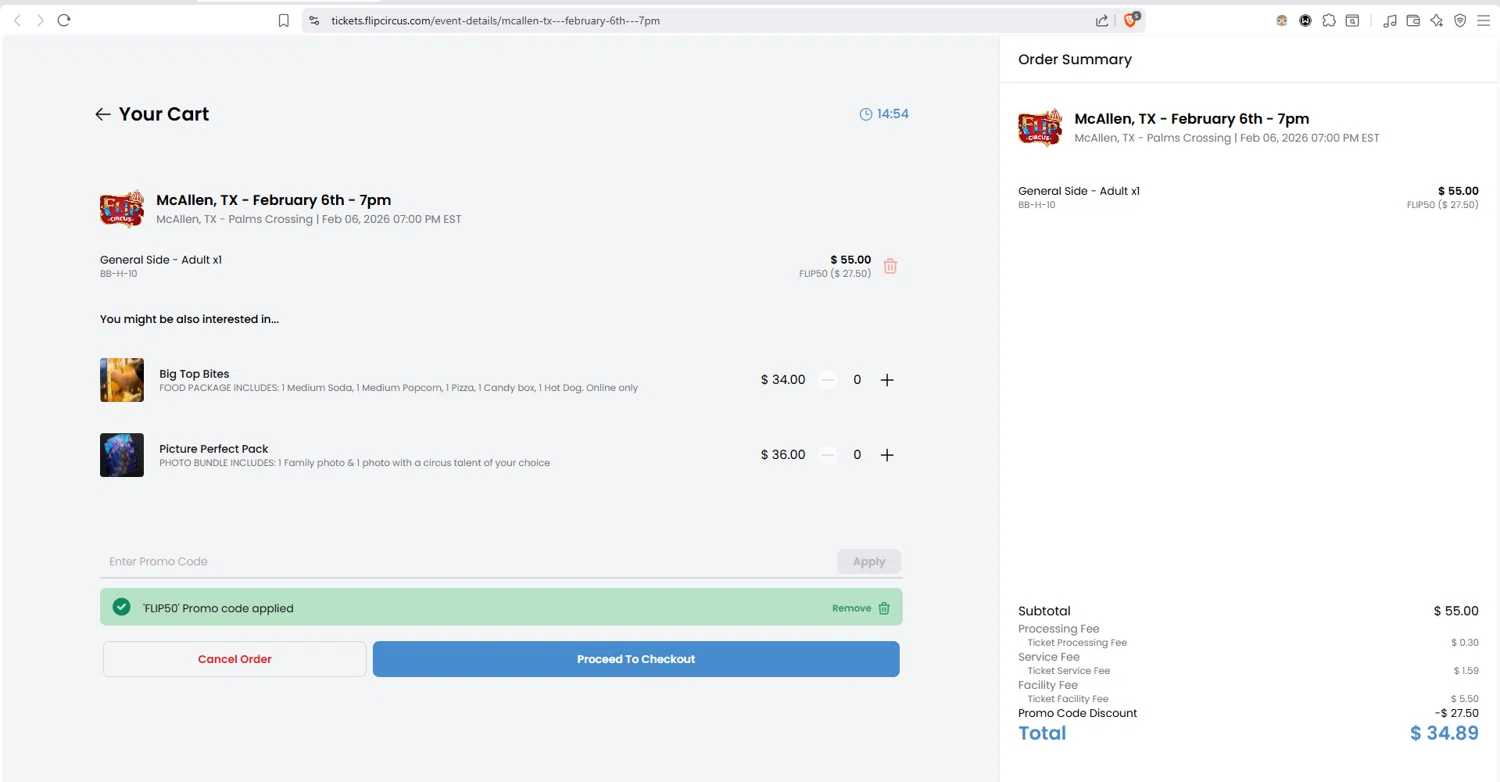Click the Enter Promo Code field
1500x782 pixels.
click(x=467, y=561)
